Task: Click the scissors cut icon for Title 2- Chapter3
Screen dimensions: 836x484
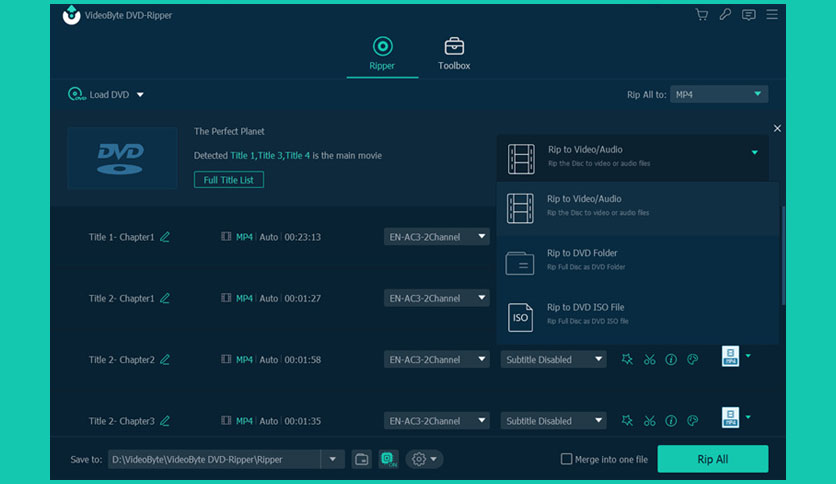Action: [649, 421]
